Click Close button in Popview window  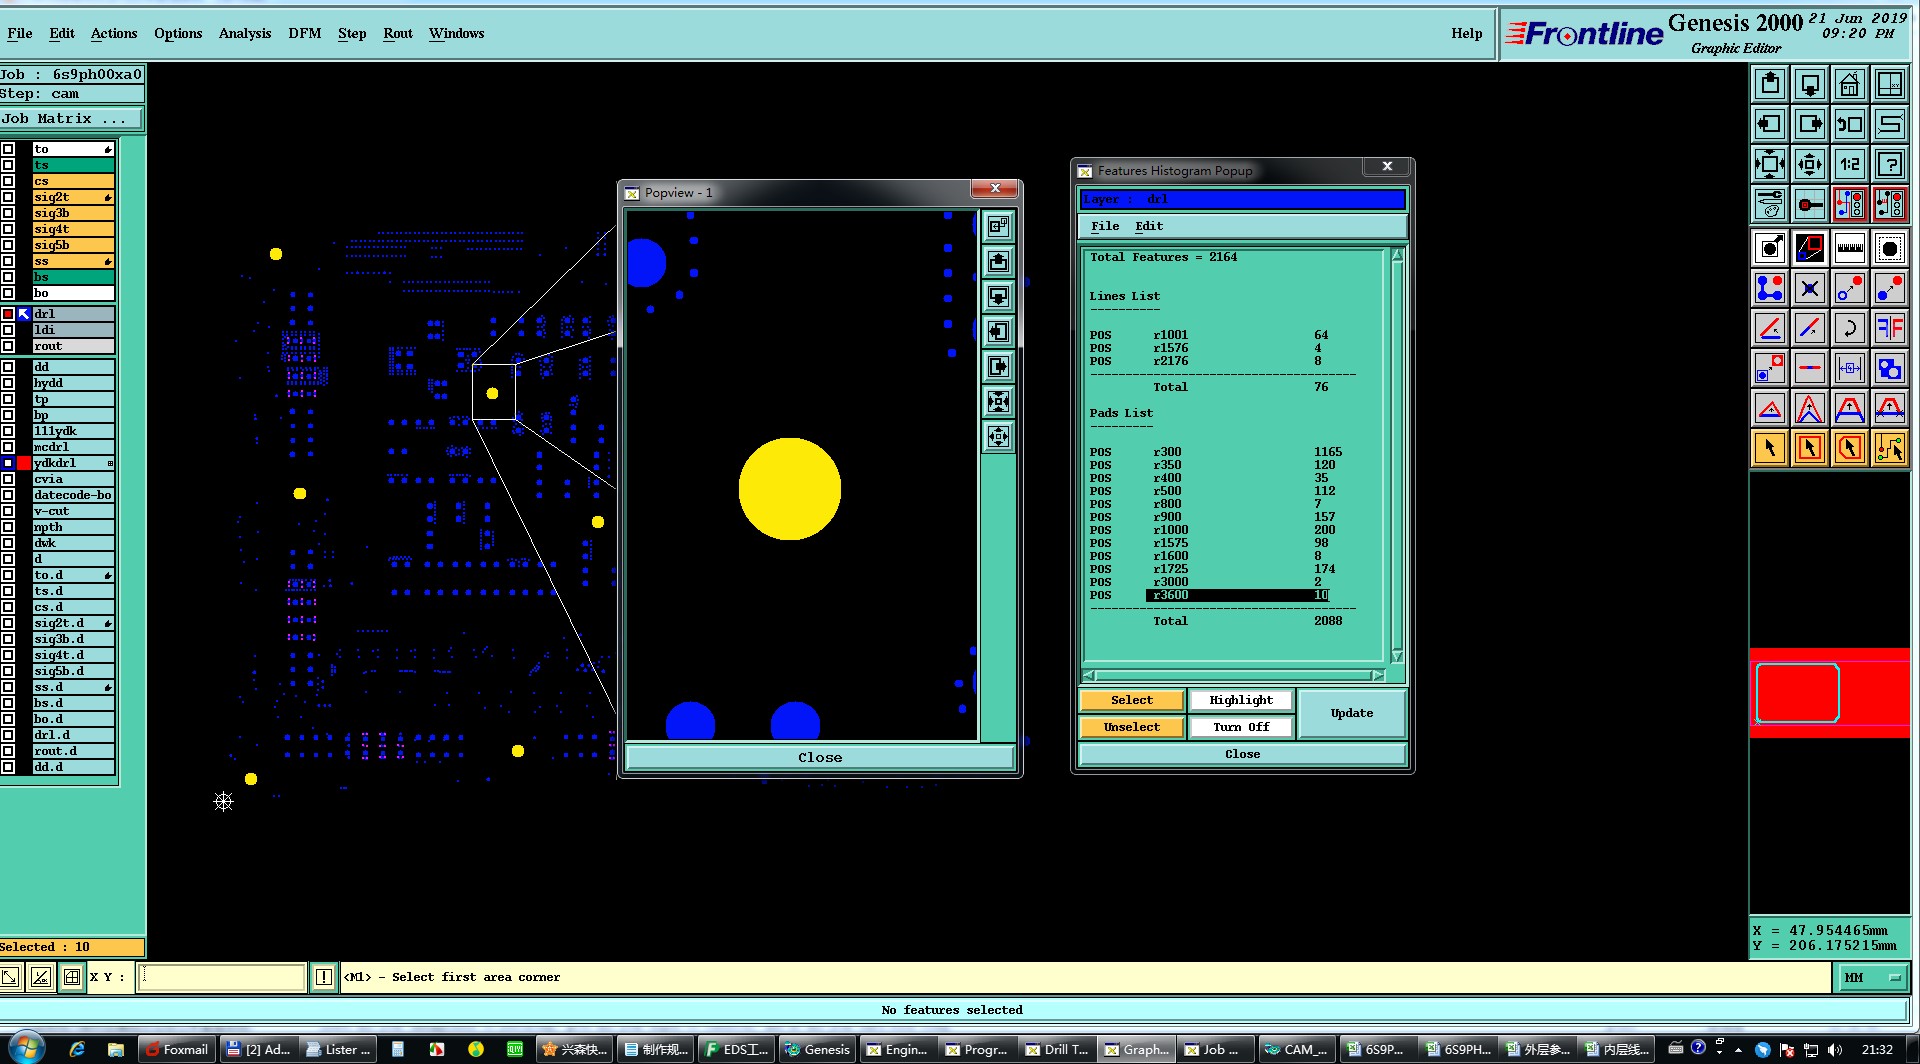pyautogui.click(x=820, y=757)
